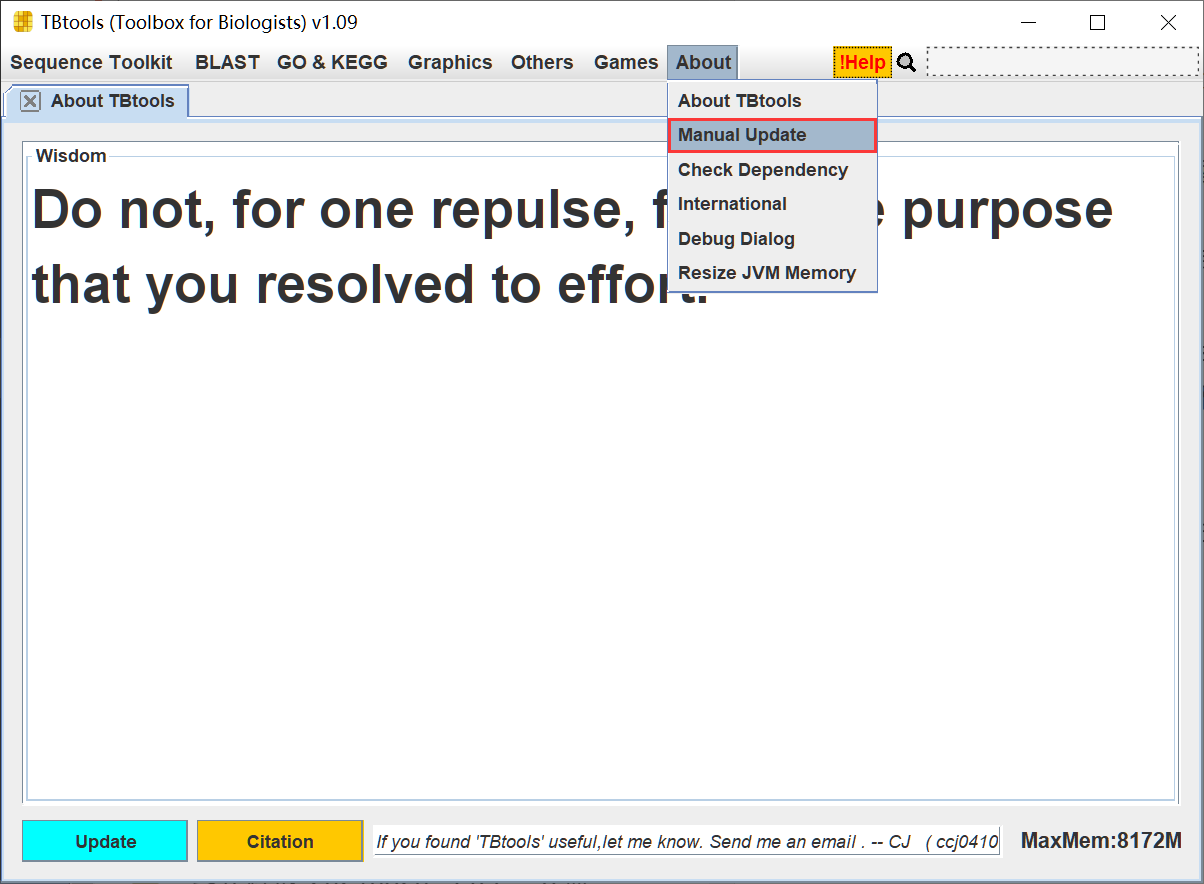Close the About TBtools tab
The image size is (1204, 884).
[30, 101]
